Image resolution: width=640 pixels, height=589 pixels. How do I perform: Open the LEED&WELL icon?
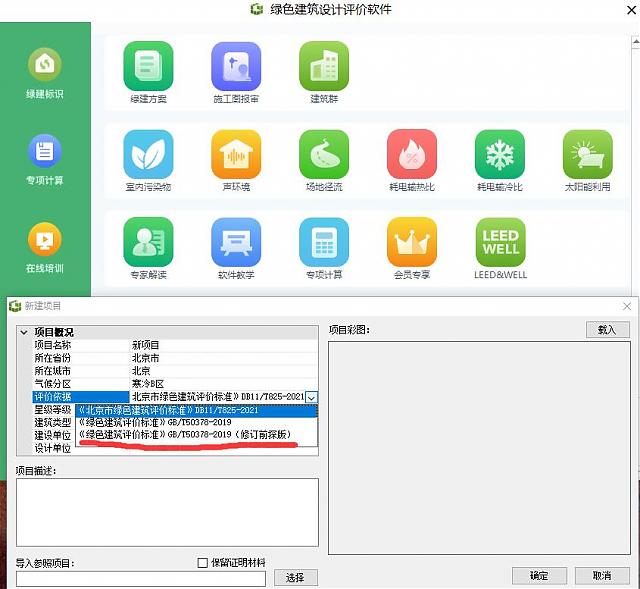pyautogui.click(x=500, y=242)
